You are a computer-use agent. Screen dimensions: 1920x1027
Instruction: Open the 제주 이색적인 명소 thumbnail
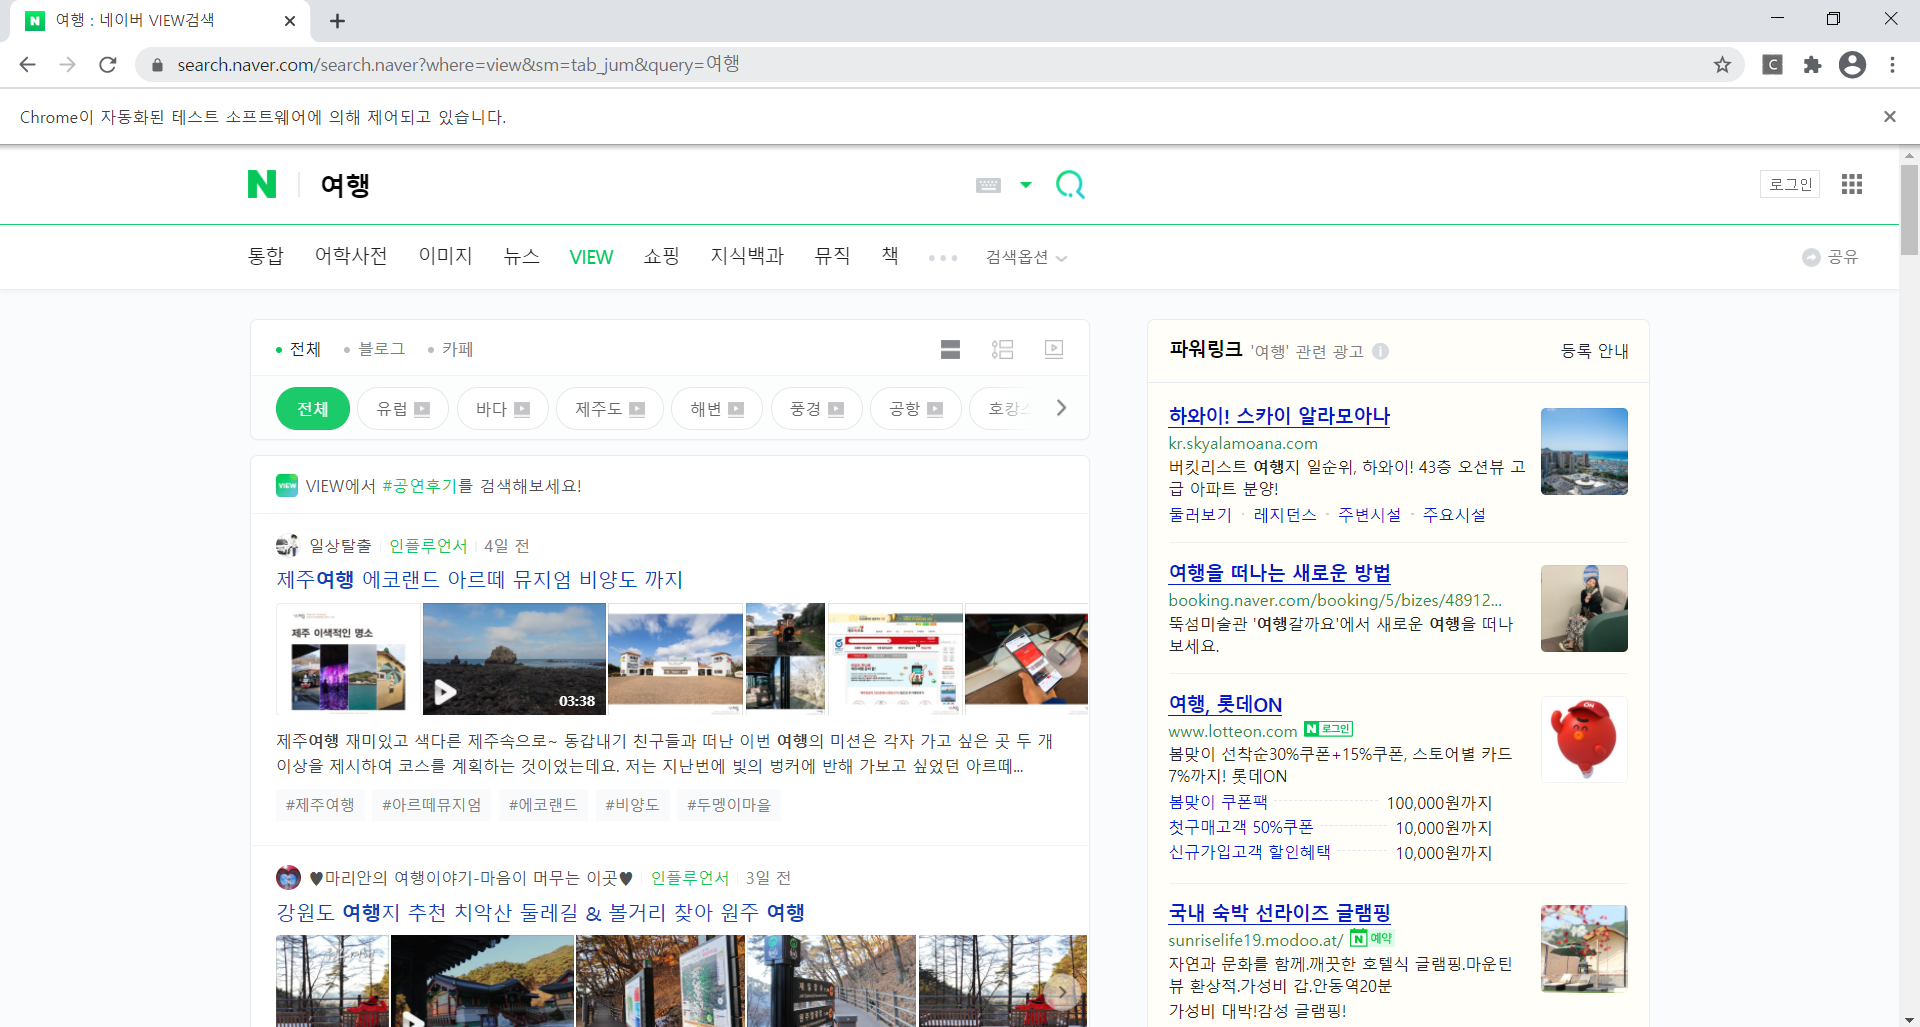pyautogui.click(x=348, y=659)
